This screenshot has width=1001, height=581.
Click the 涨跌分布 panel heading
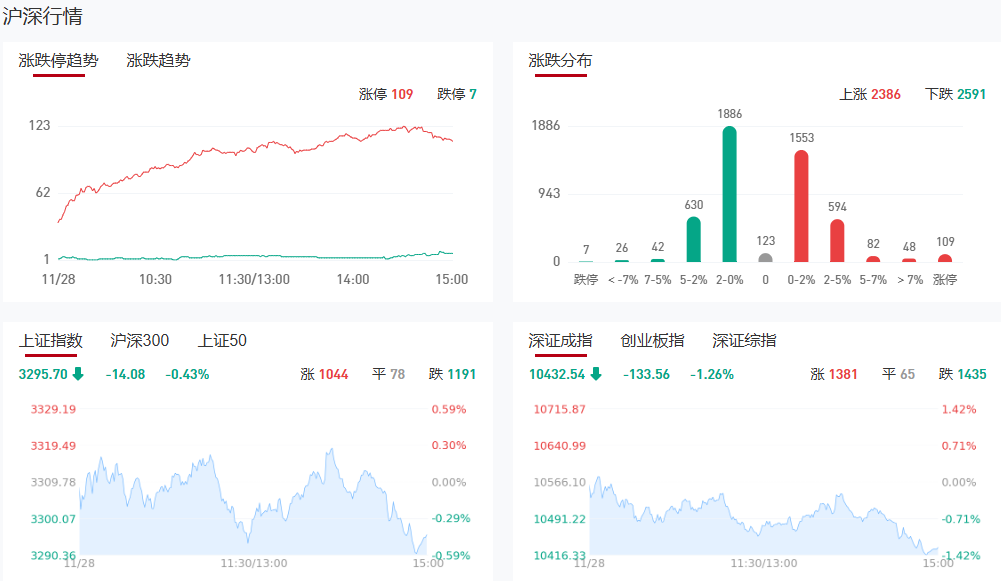(x=560, y=60)
